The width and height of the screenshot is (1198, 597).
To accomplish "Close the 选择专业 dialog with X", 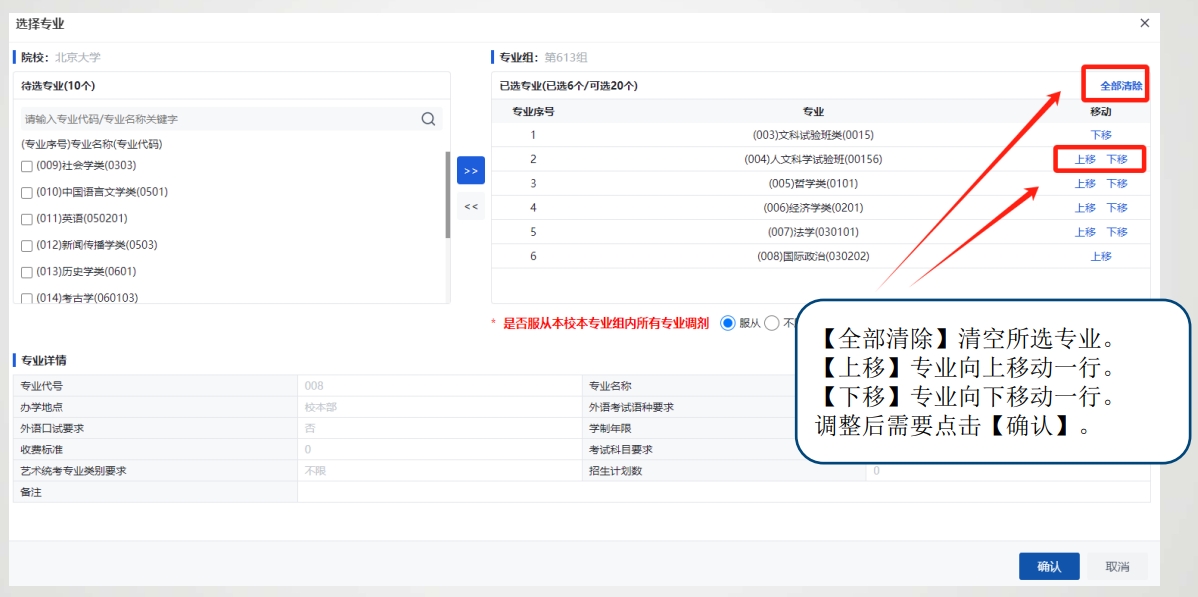I will pos(1145,23).
